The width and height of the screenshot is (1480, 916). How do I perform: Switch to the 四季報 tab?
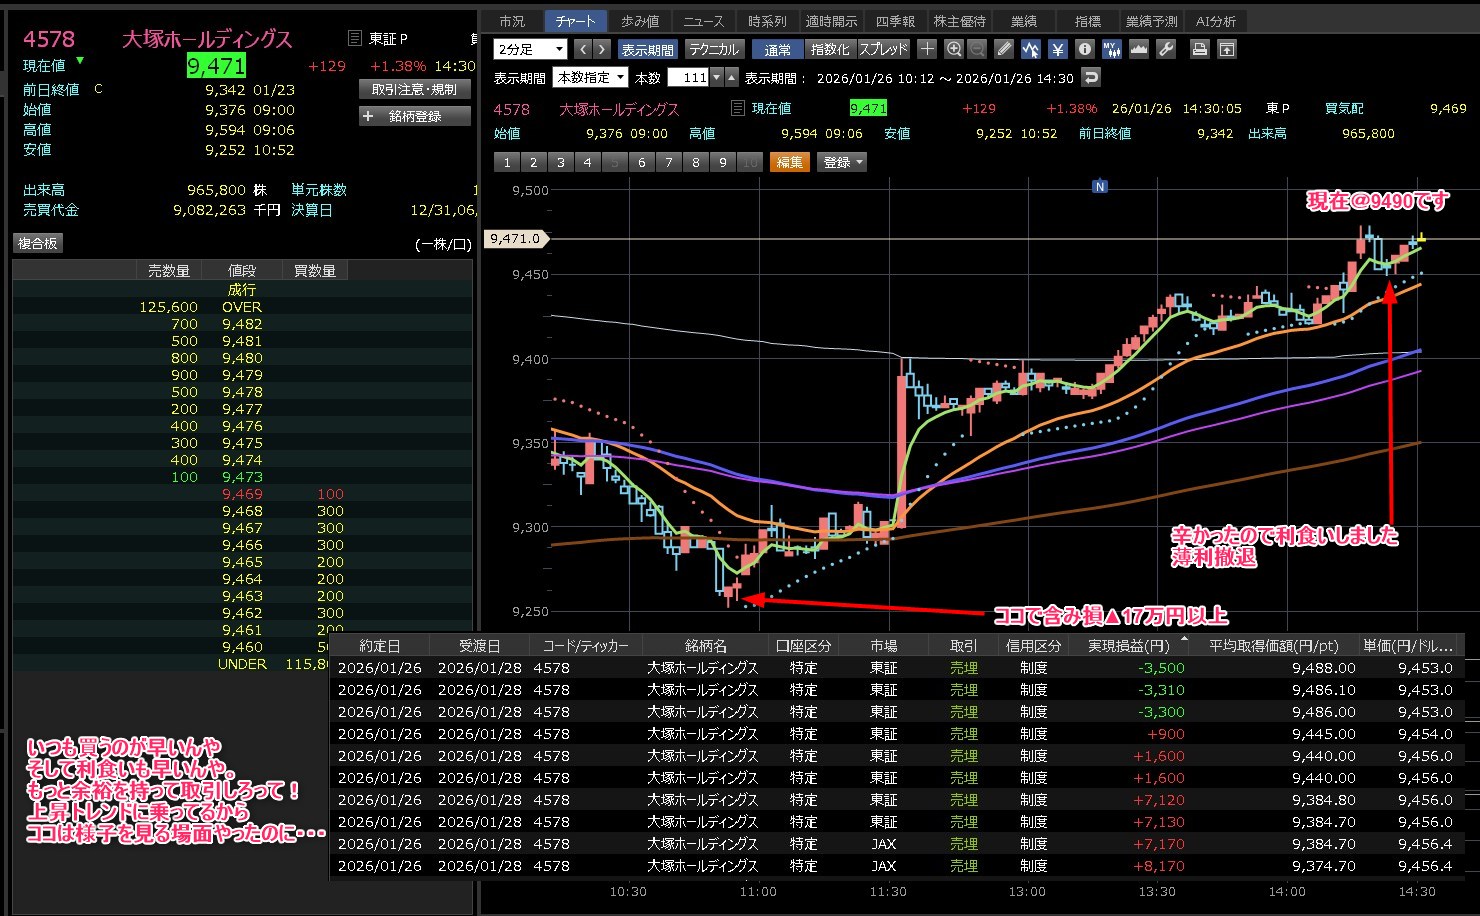pyautogui.click(x=895, y=21)
